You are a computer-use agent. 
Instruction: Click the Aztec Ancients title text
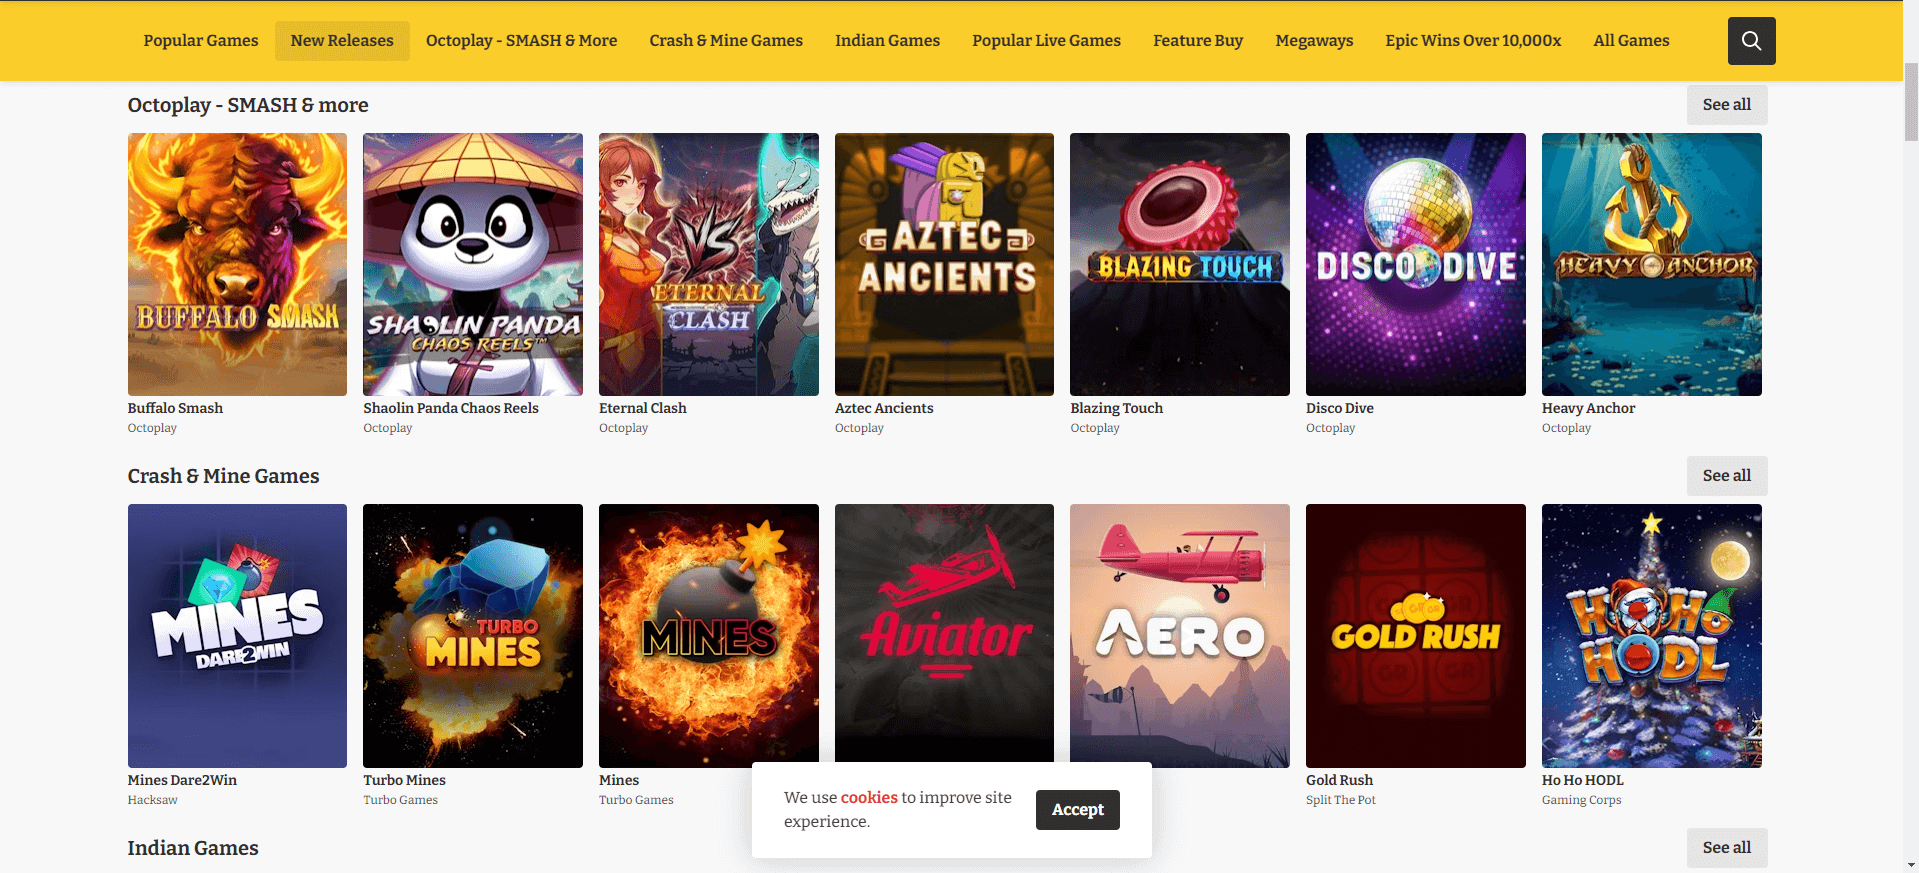pyautogui.click(x=884, y=408)
